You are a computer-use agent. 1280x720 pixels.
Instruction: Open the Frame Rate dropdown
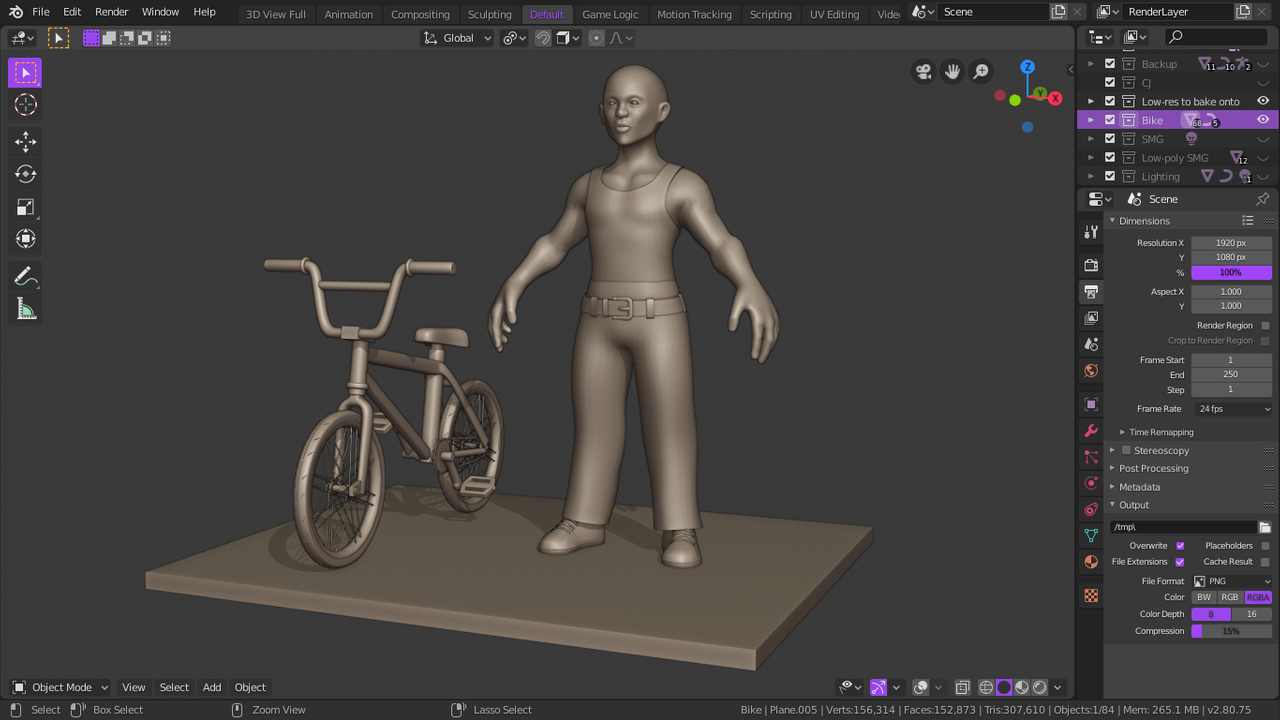[1231, 409]
